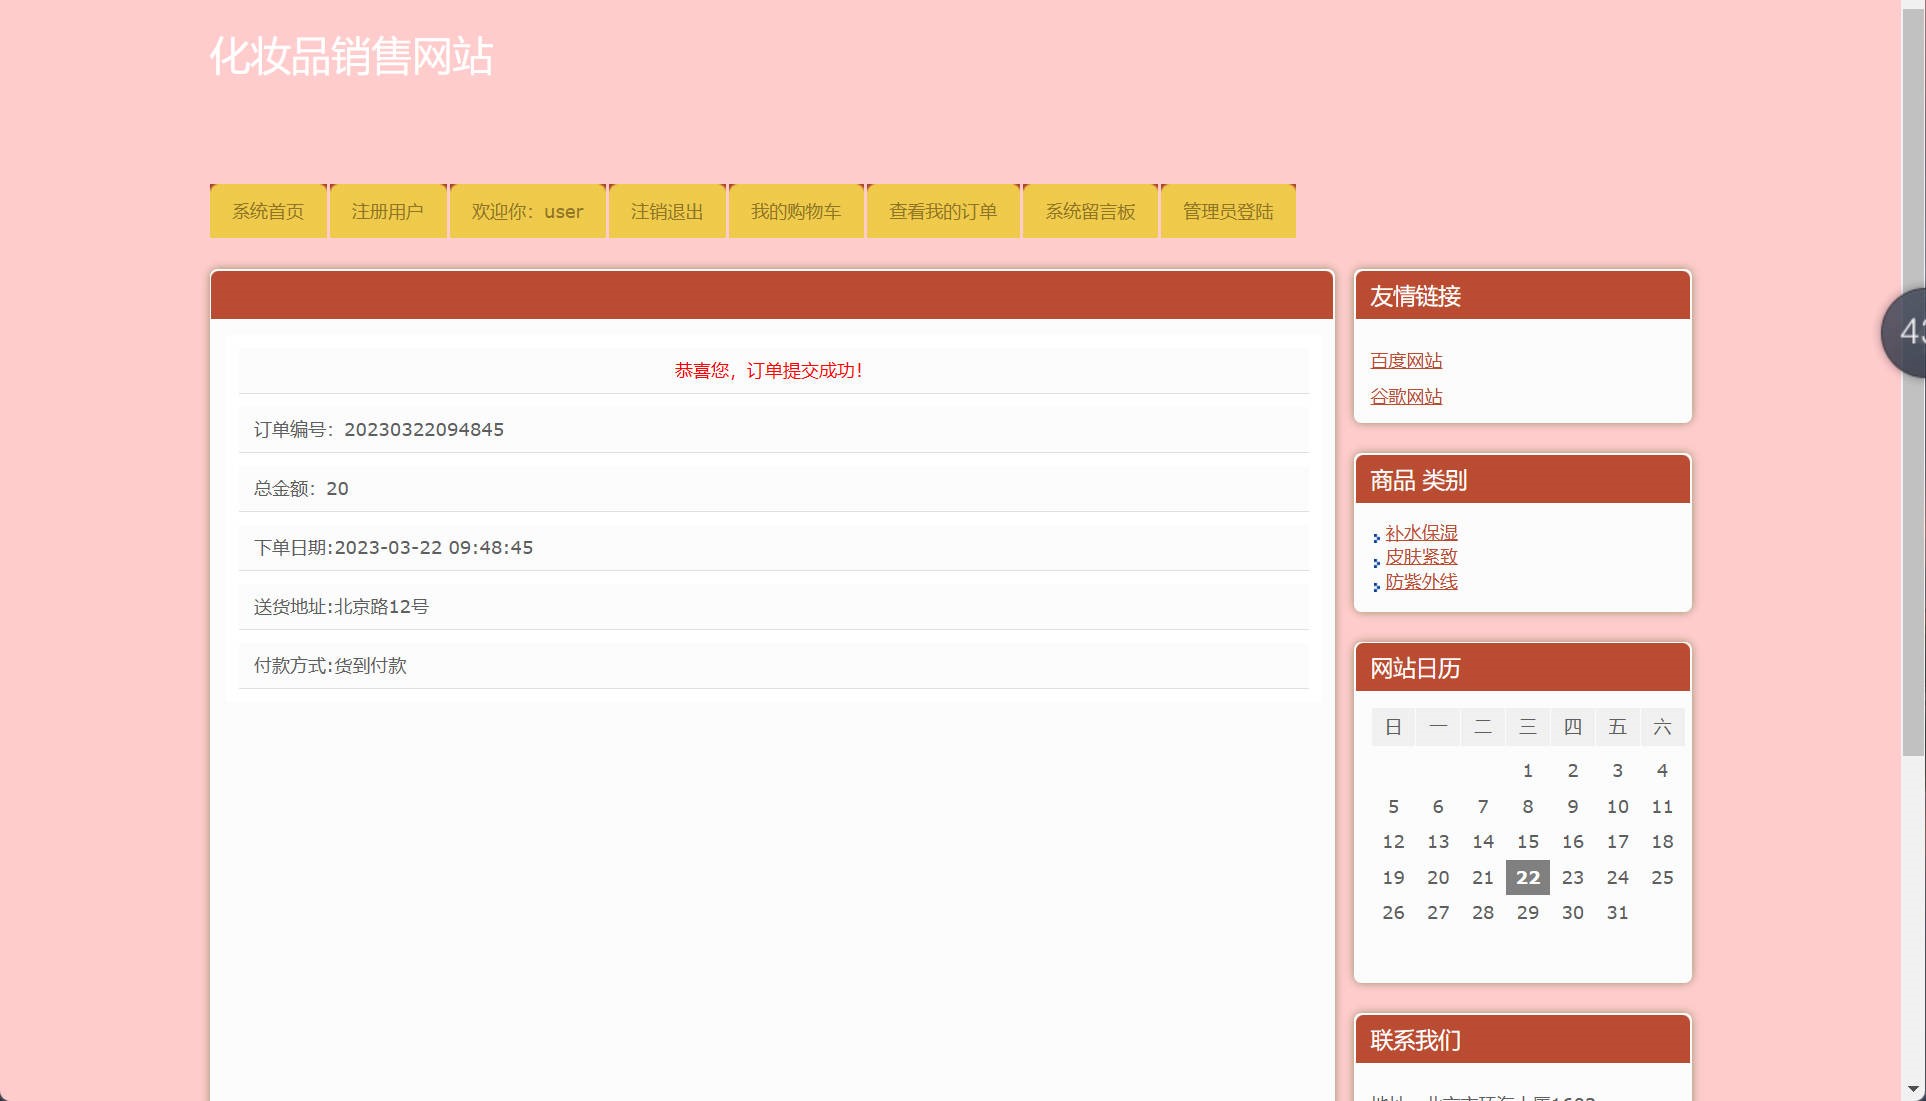Open the 百度网站 friendly link
Screen dimensions: 1926x1101
tap(1405, 361)
